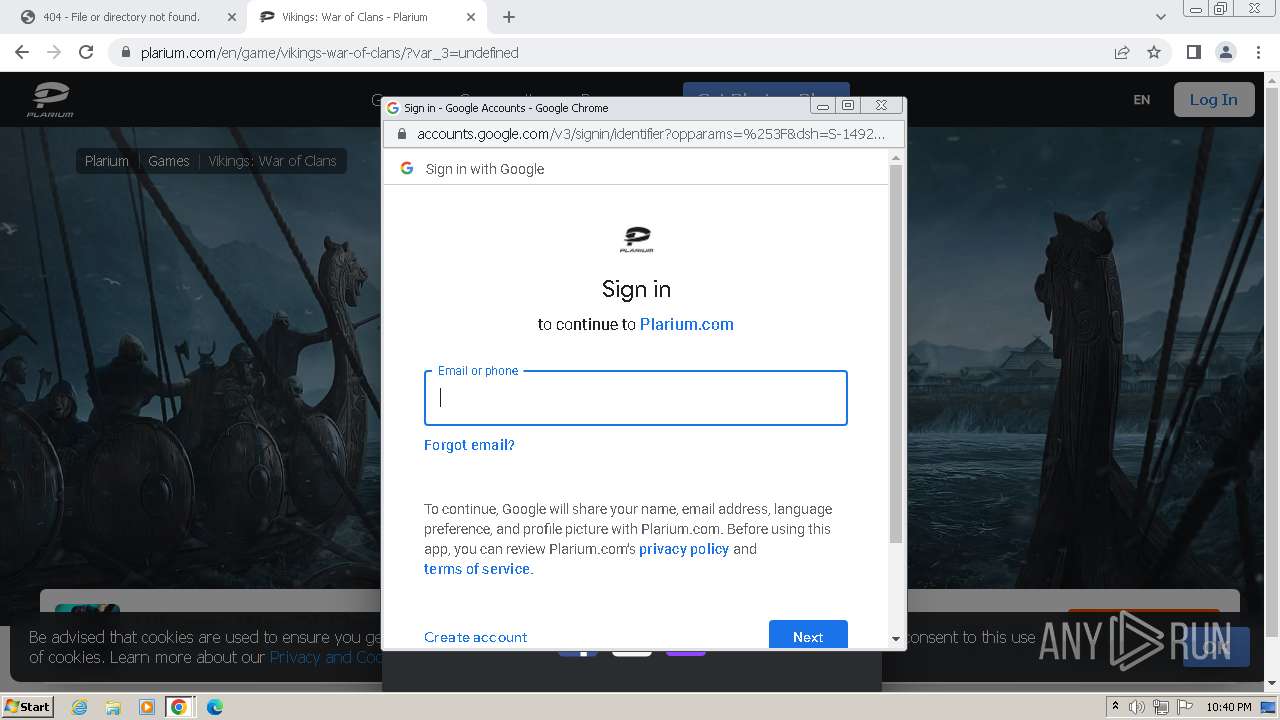Click the Forward arrow in Chrome toolbar
The image size is (1280, 720).
click(x=54, y=52)
